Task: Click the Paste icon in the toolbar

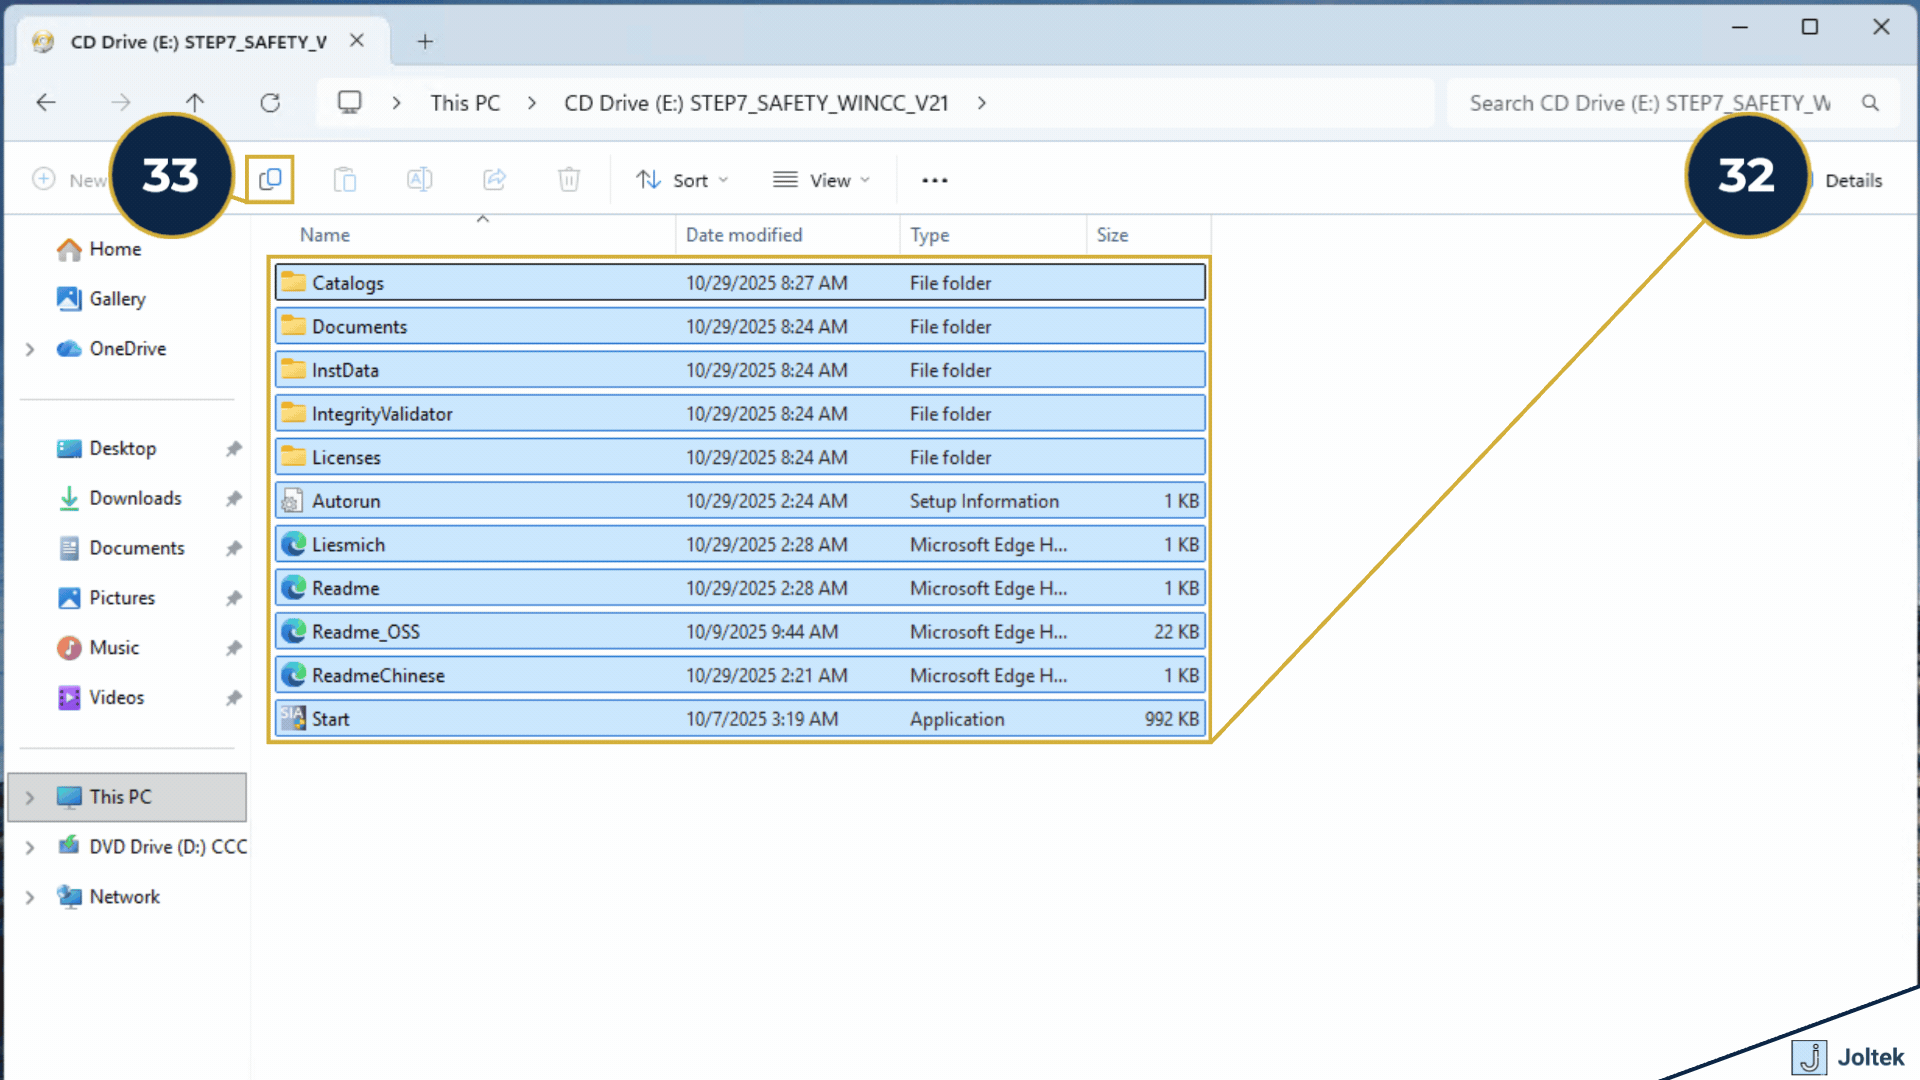Action: 344,179
